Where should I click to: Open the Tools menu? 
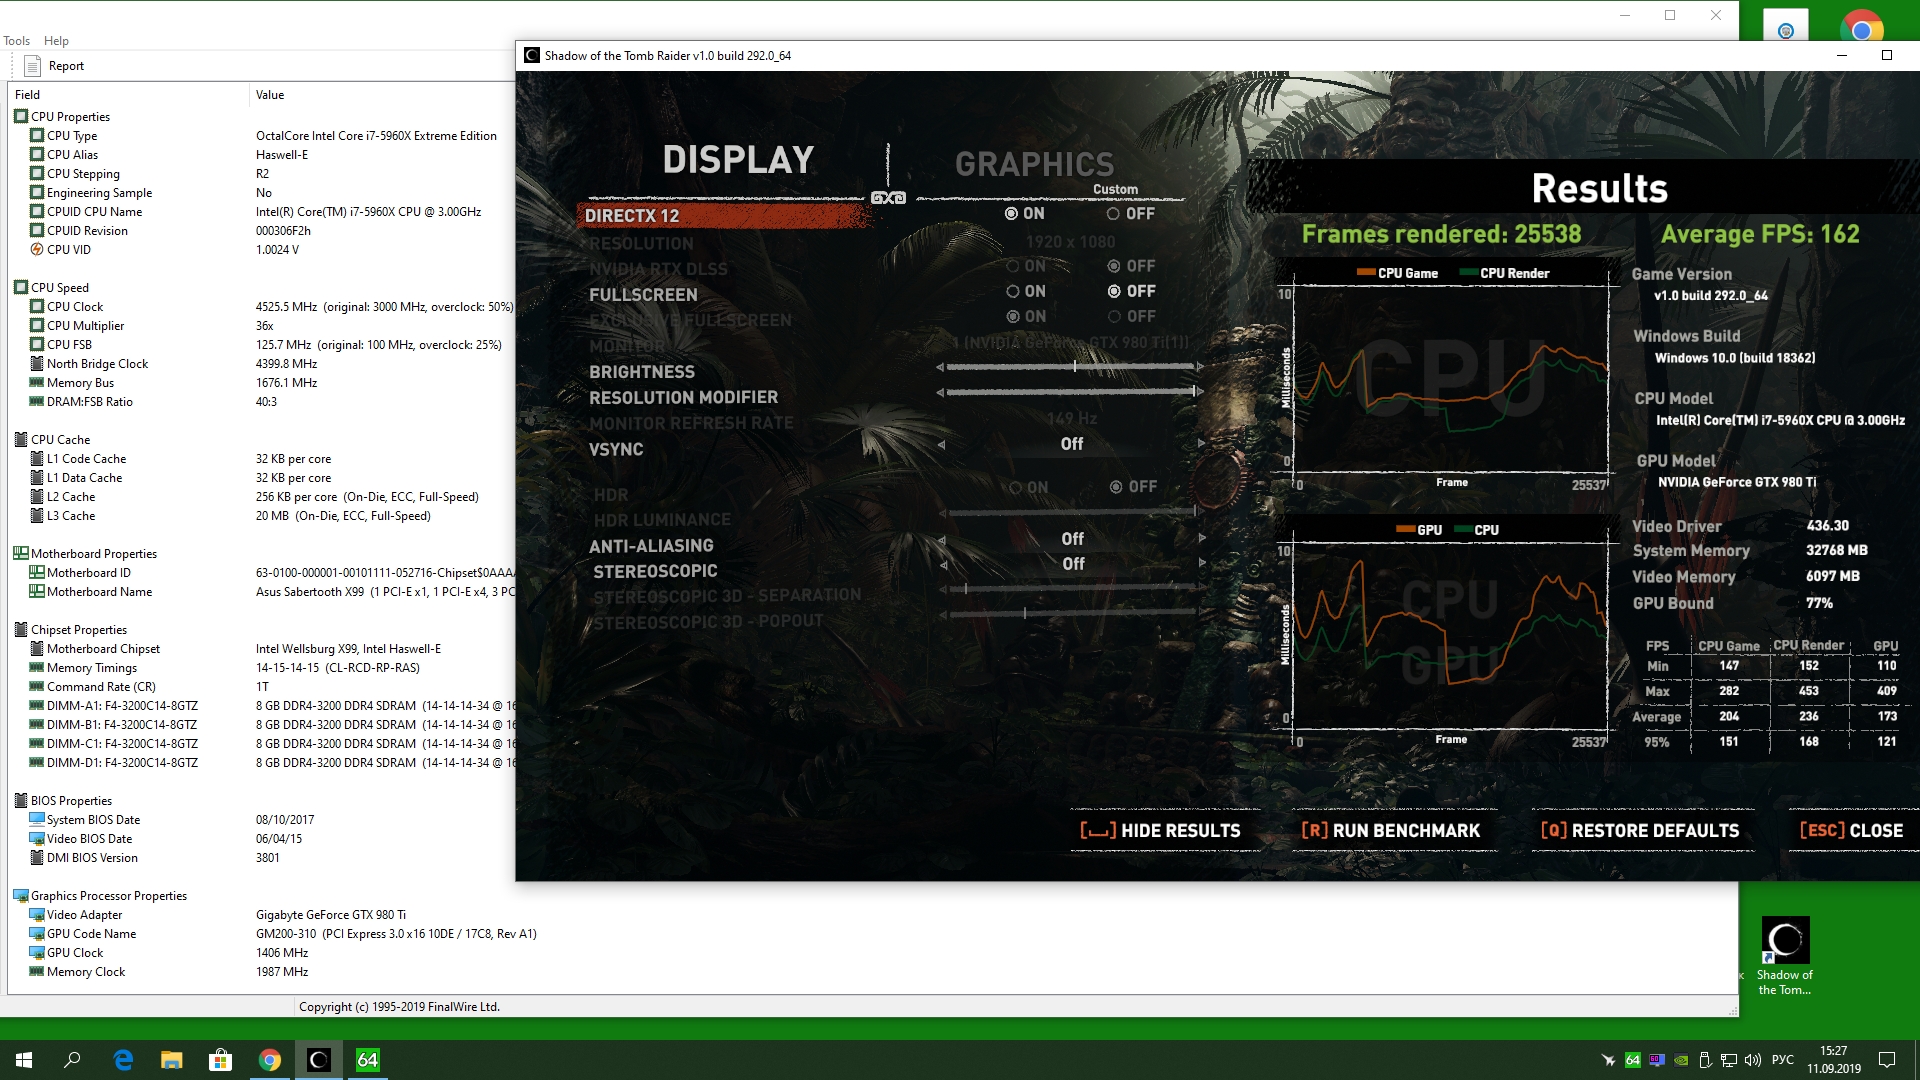click(16, 41)
